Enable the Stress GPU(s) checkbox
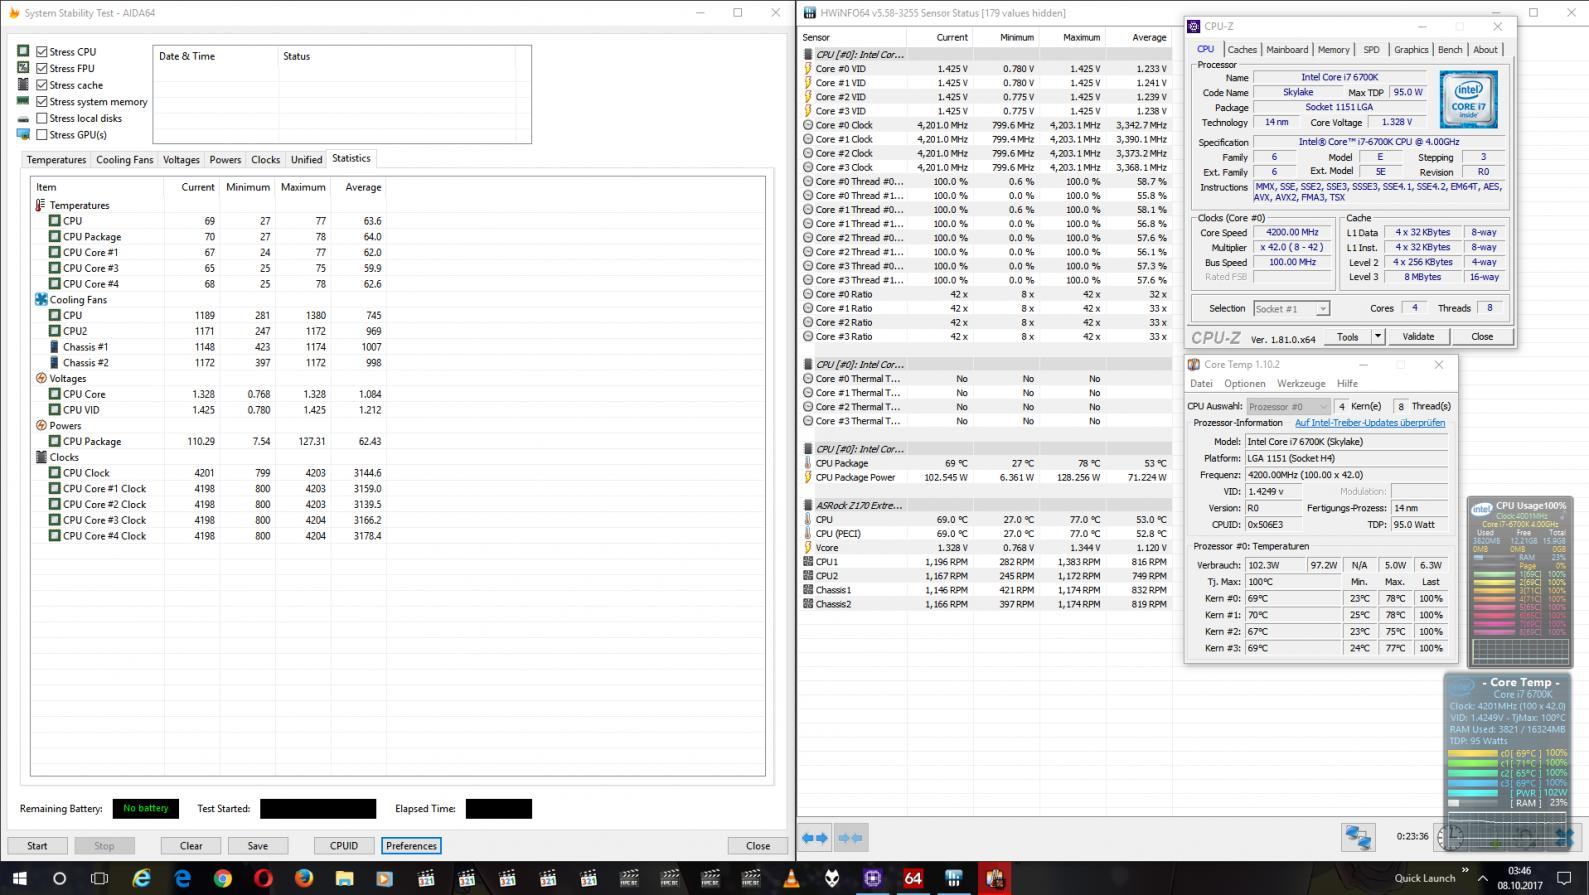This screenshot has width=1589, height=895. [x=42, y=134]
